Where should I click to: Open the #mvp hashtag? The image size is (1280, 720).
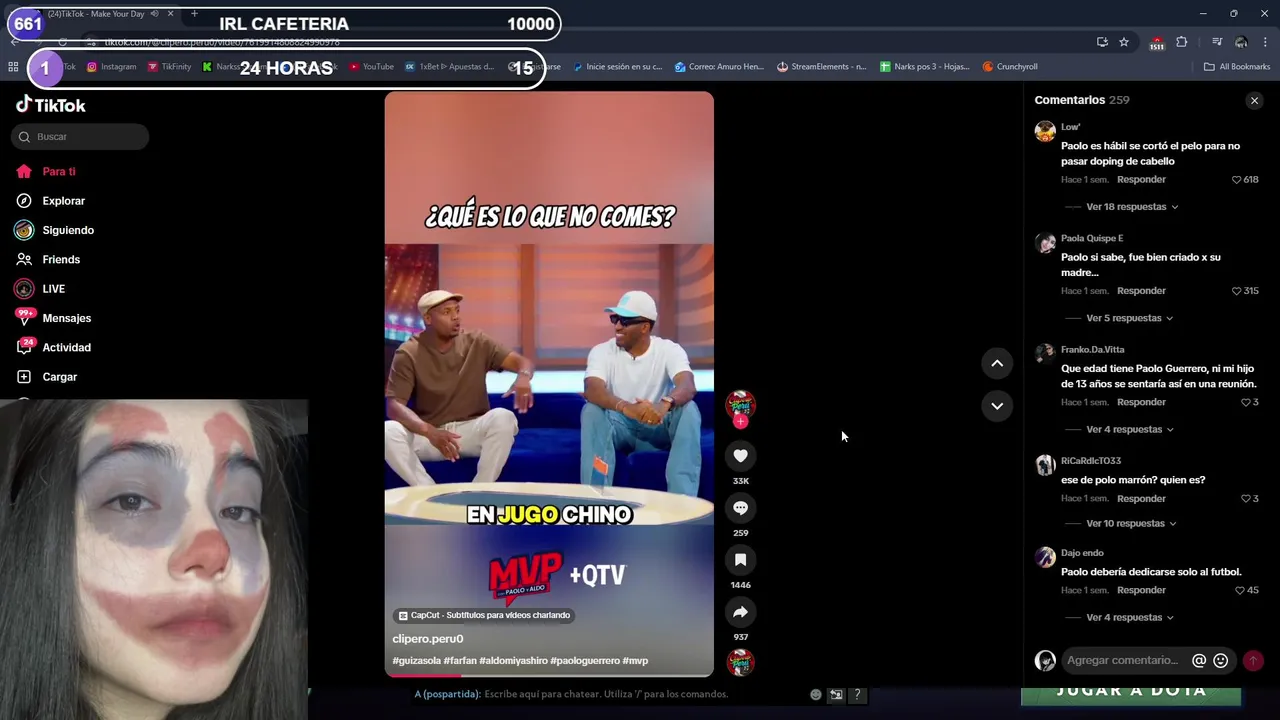[x=635, y=661]
